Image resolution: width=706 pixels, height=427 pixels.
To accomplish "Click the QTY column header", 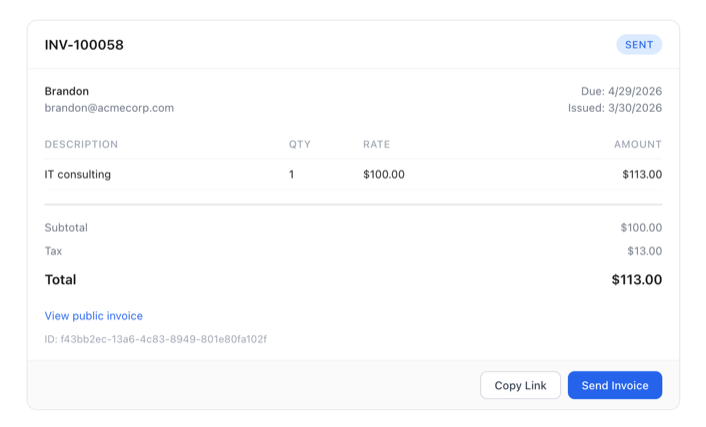I will tap(300, 145).
